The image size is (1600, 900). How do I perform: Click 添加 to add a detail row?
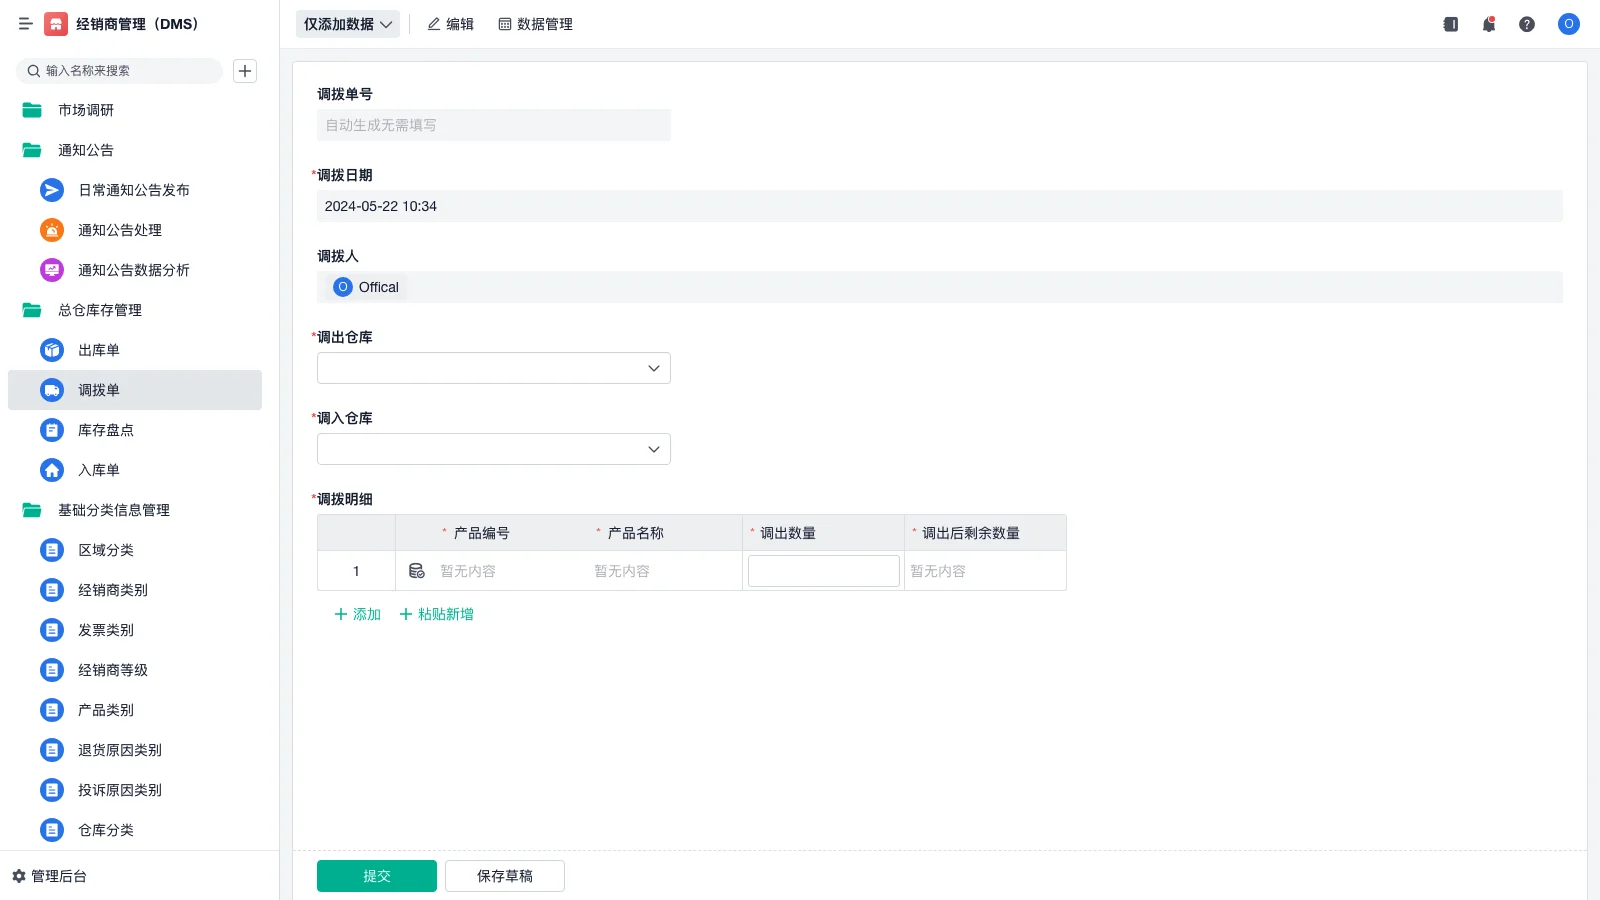[x=356, y=613]
